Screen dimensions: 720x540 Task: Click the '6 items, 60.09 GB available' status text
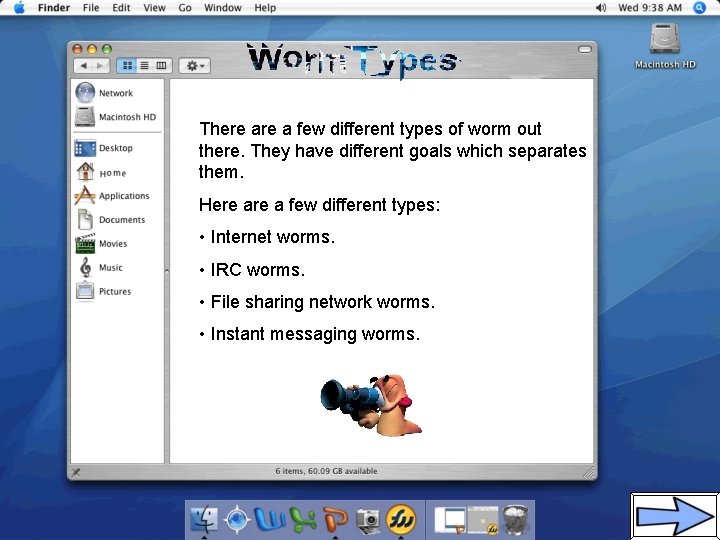point(326,471)
